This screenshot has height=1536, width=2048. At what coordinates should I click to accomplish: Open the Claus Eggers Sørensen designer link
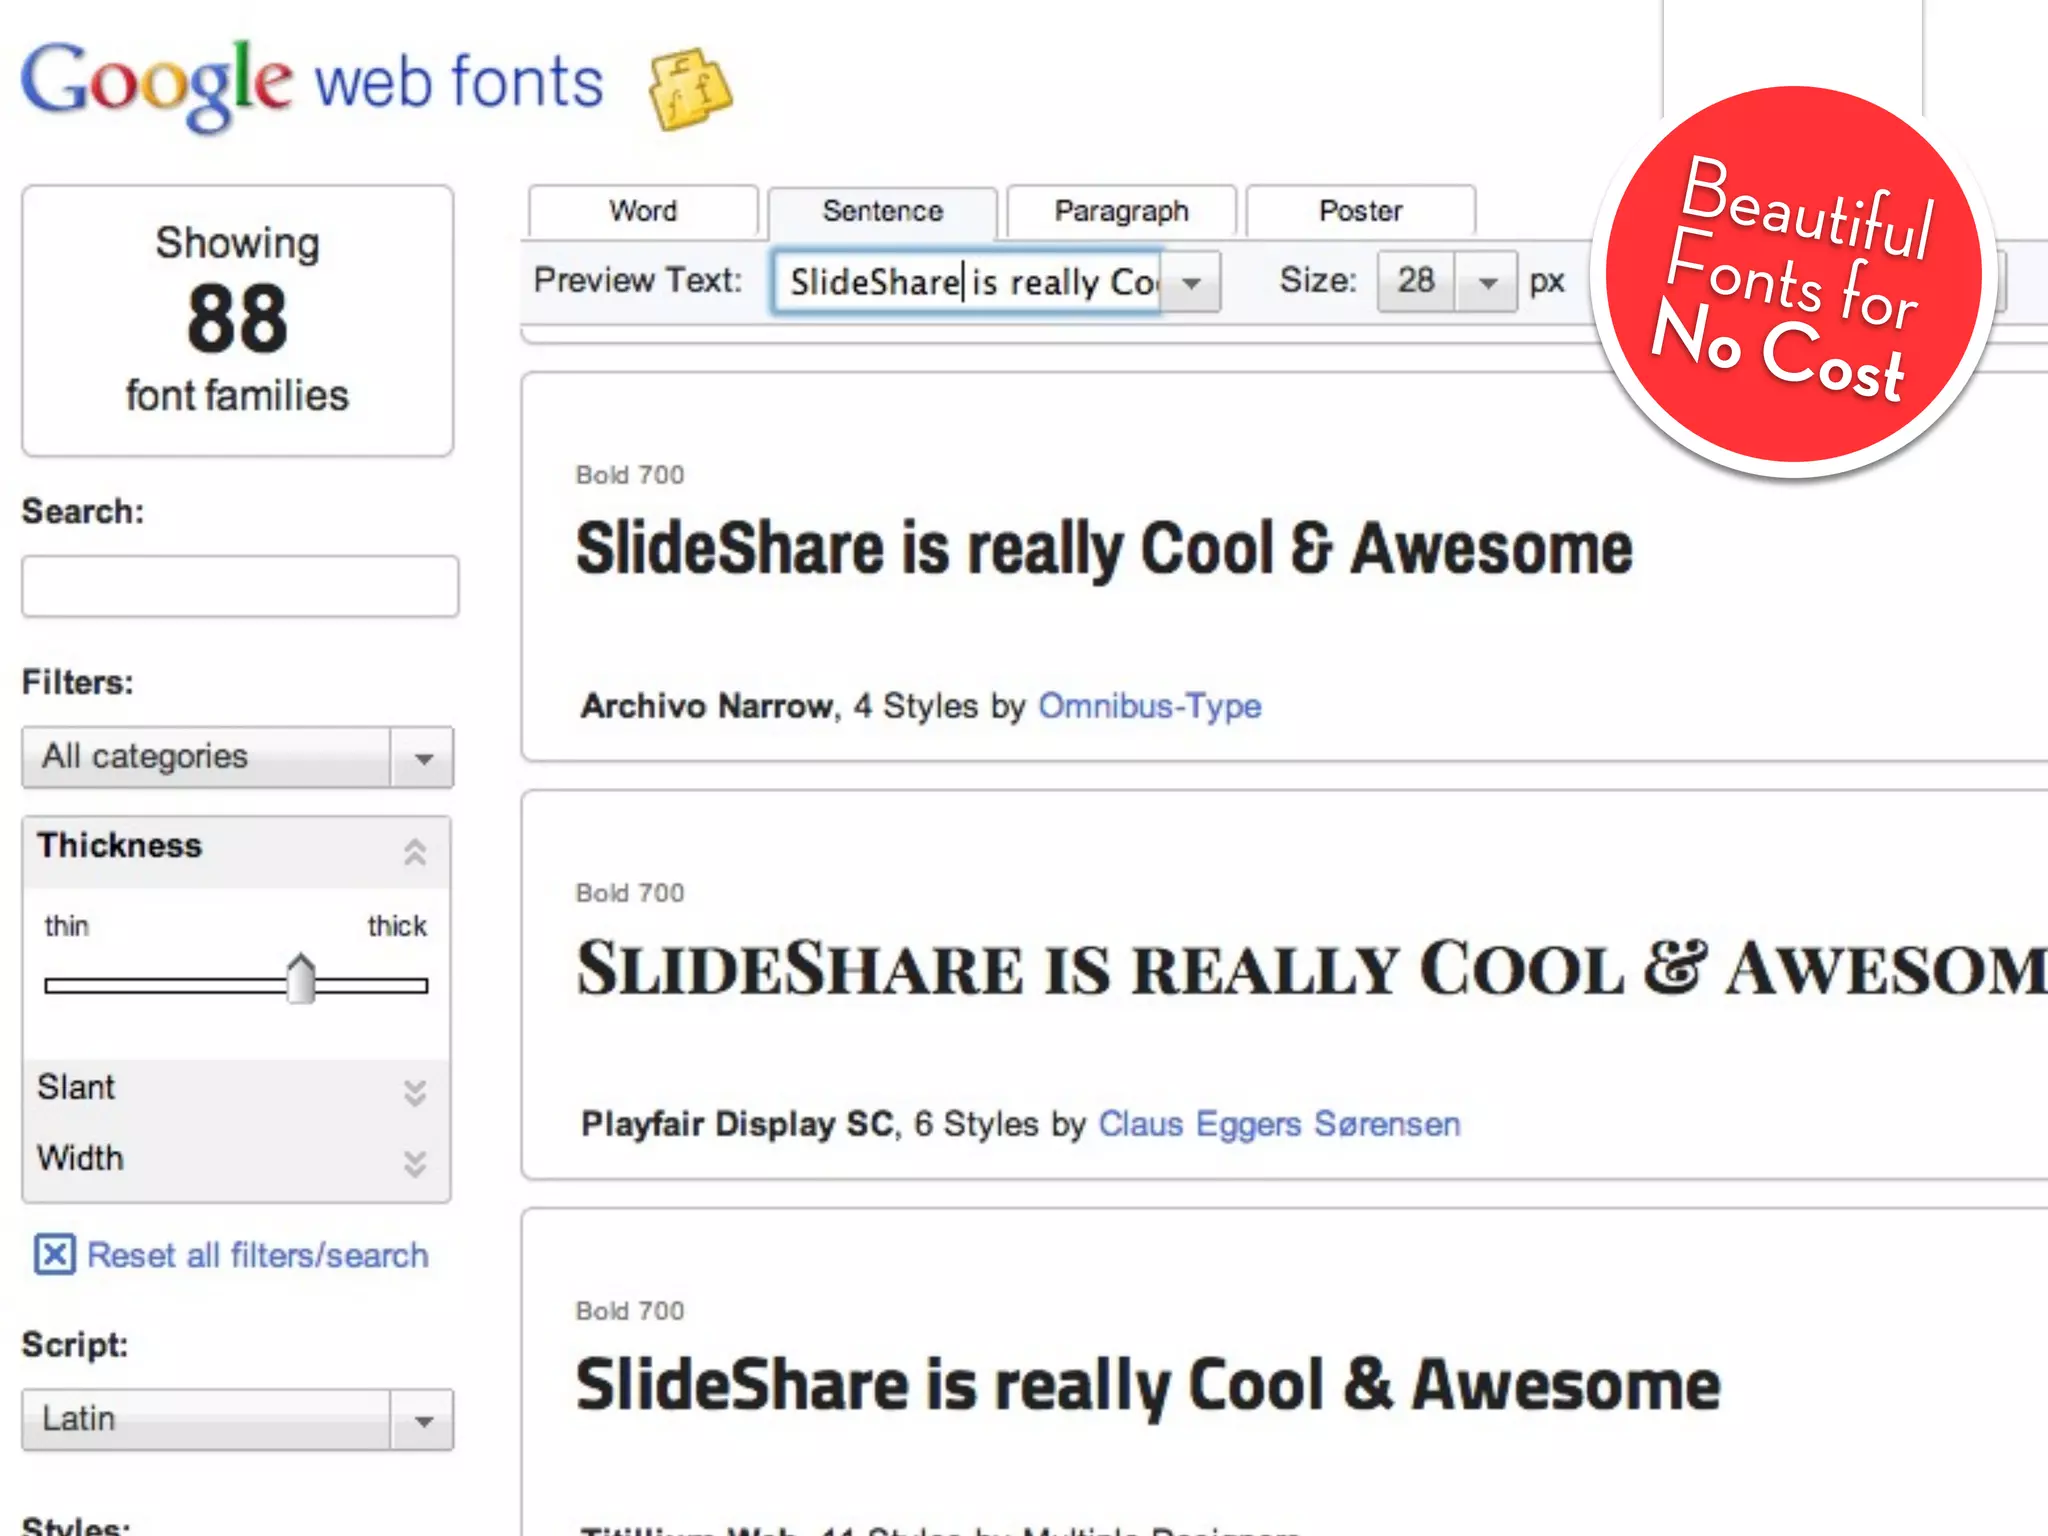pyautogui.click(x=1279, y=1124)
